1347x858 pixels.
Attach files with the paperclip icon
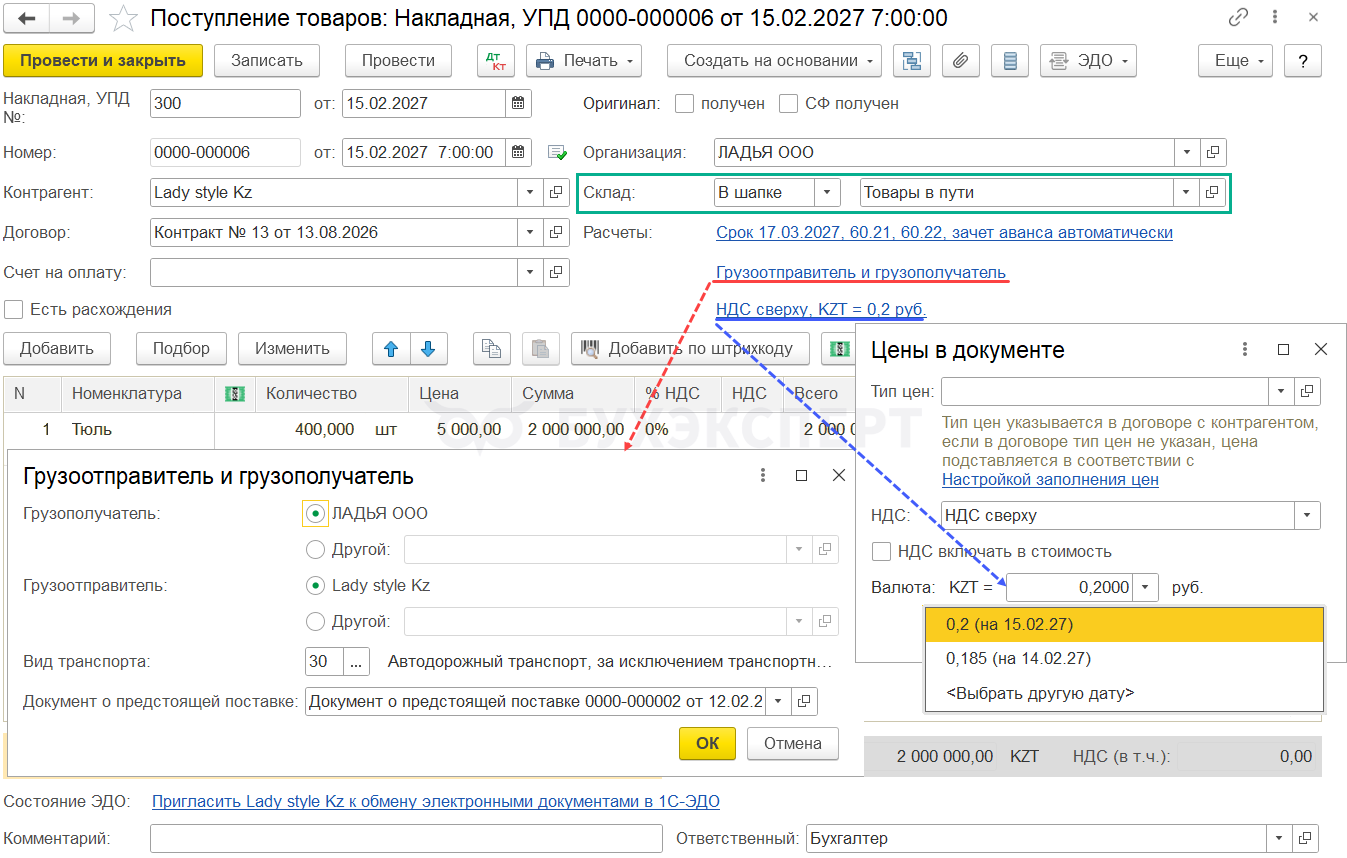(960, 60)
